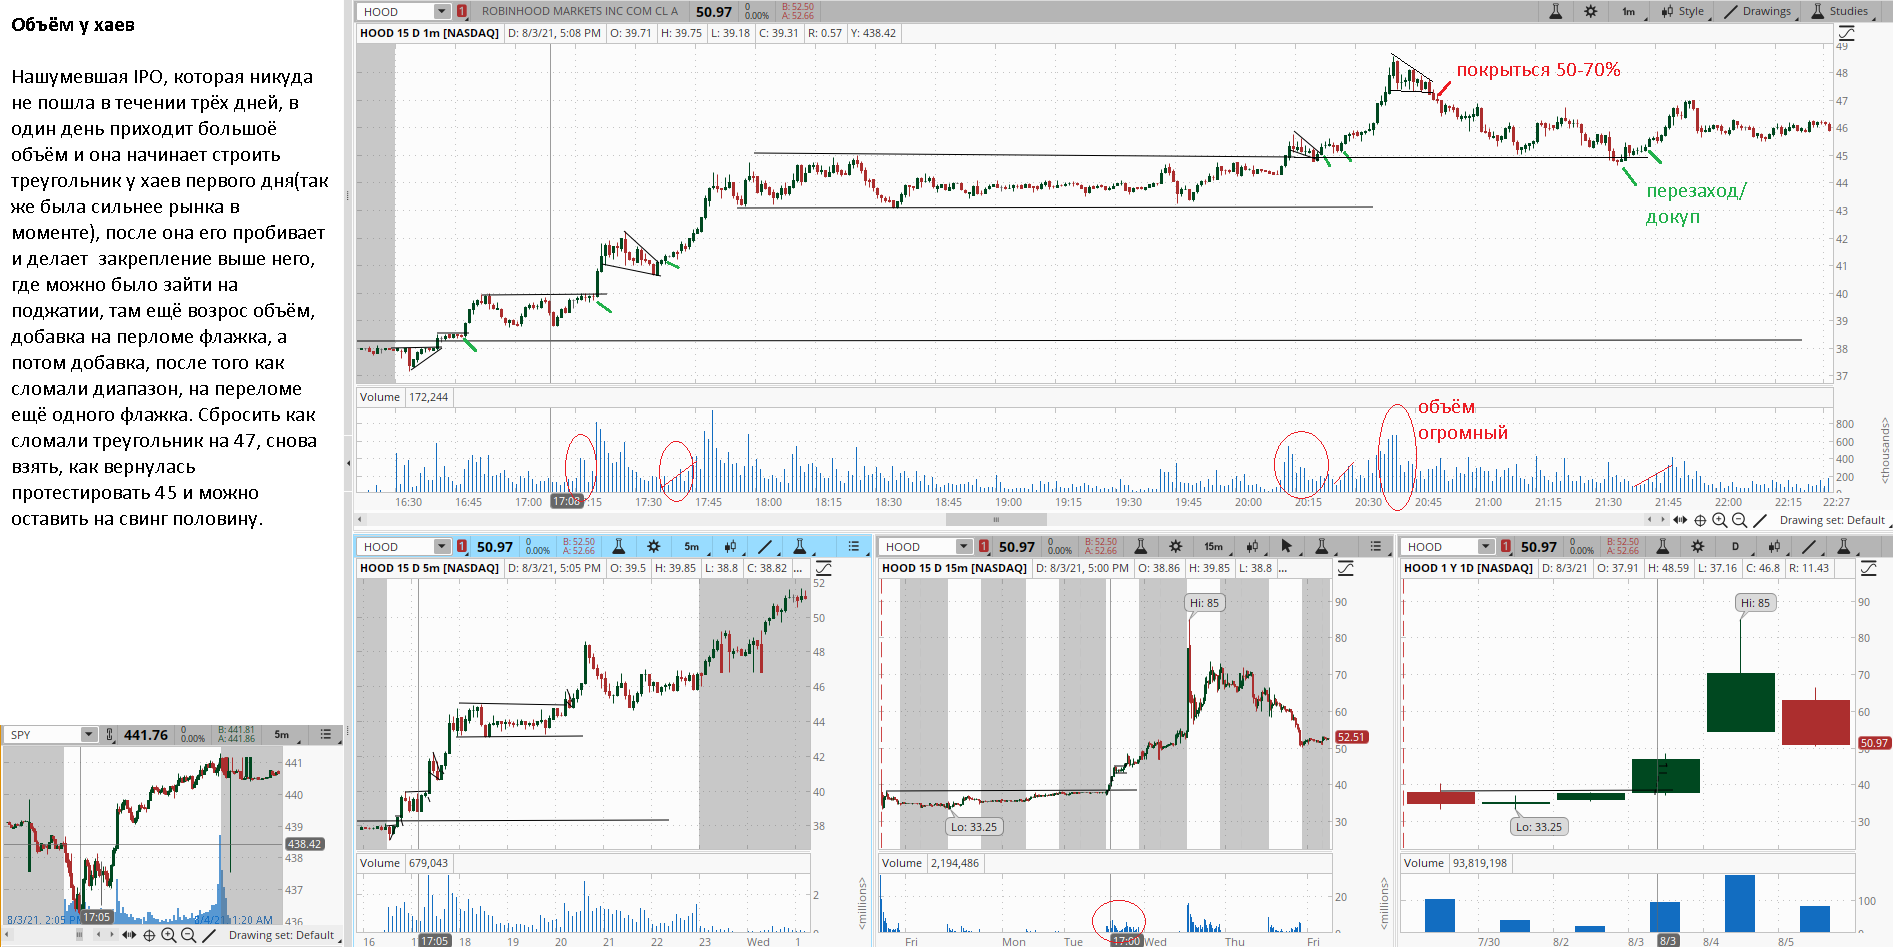The height and width of the screenshot is (947, 1893).
Task: Open list menu icon on 15m chart
Action: pos(1375,546)
